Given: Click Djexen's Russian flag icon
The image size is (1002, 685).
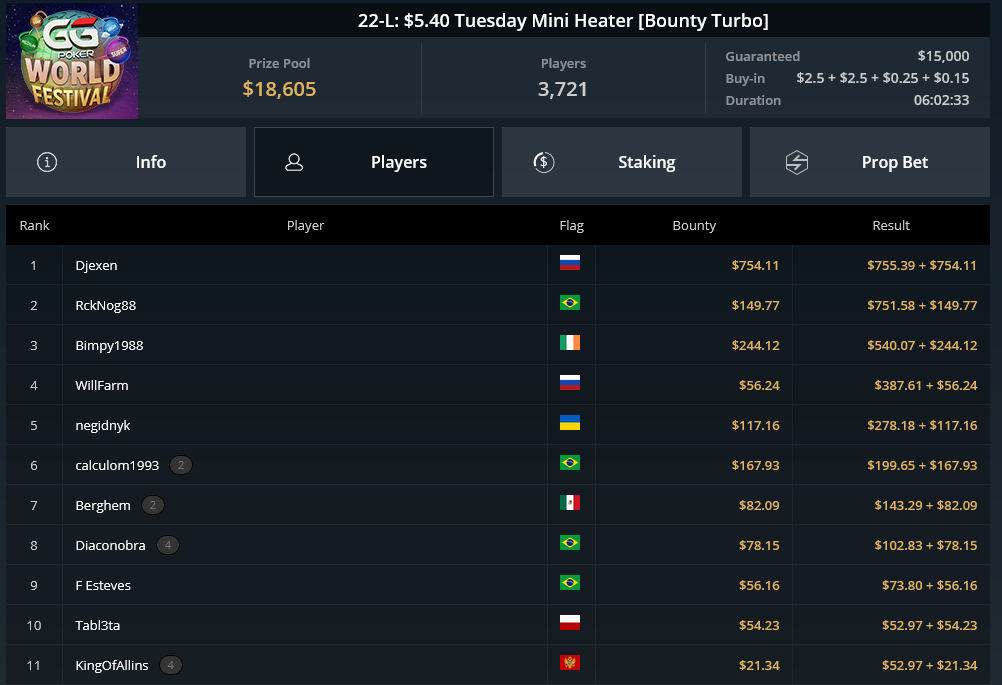Looking at the screenshot, I should pos(570,263).
